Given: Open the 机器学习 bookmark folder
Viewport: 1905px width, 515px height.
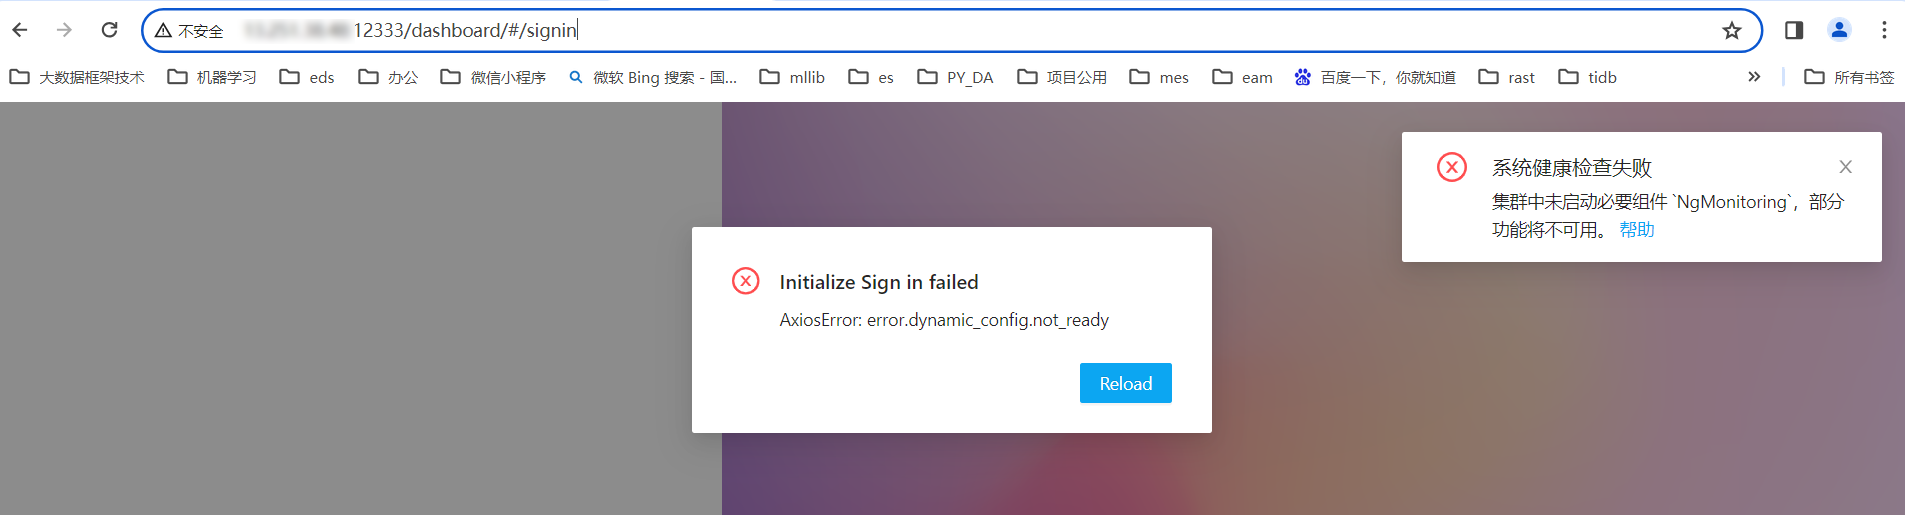Looking at the screenshot, I should pyautogui.click(x=212, y=77).
